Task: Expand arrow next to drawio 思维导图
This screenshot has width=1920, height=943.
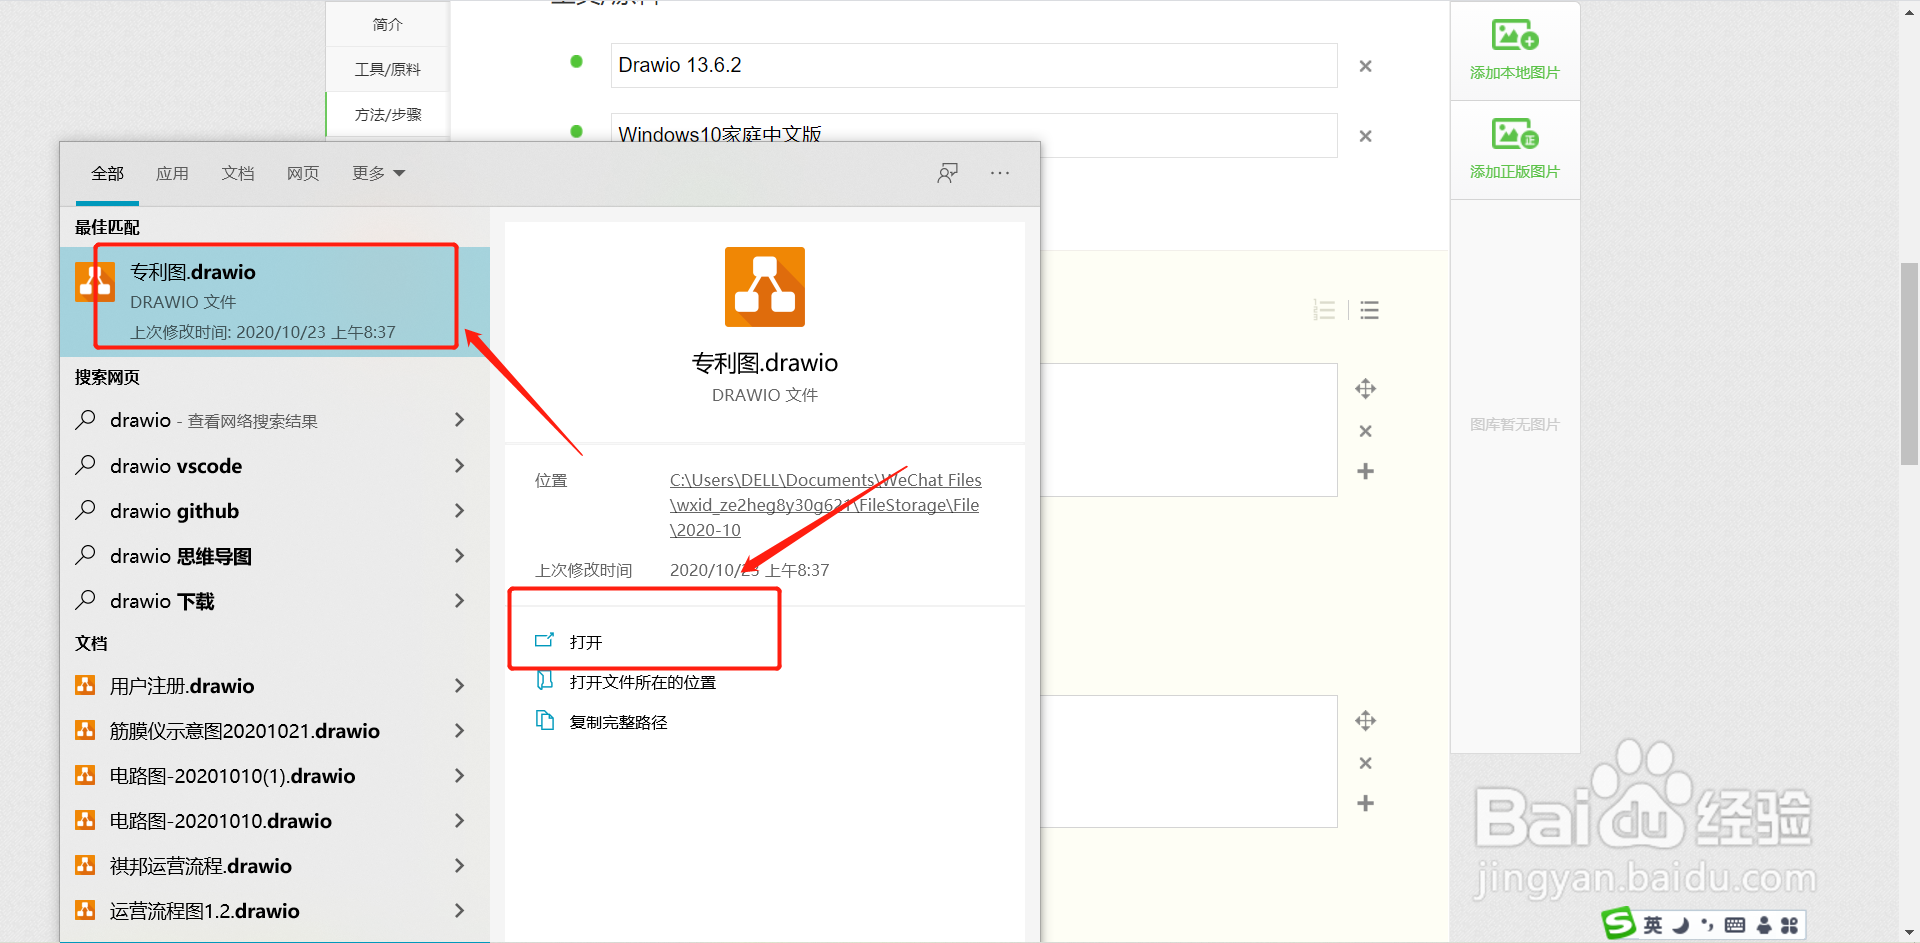Action: 459,555
